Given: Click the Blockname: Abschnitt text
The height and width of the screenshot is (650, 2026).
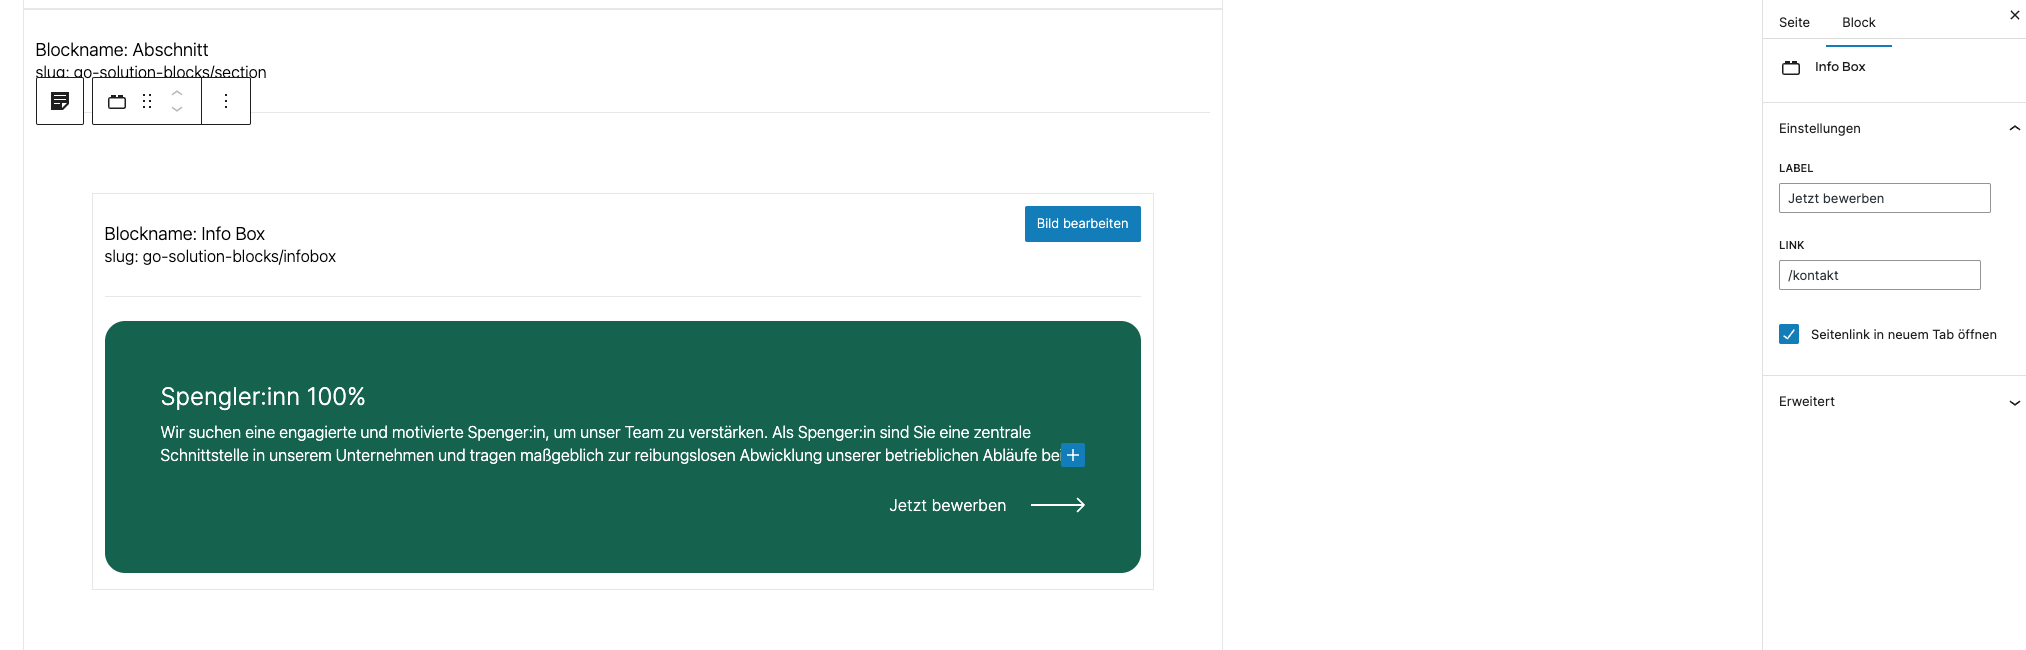Looking at the screenshot, I should (x=122, y=50).
